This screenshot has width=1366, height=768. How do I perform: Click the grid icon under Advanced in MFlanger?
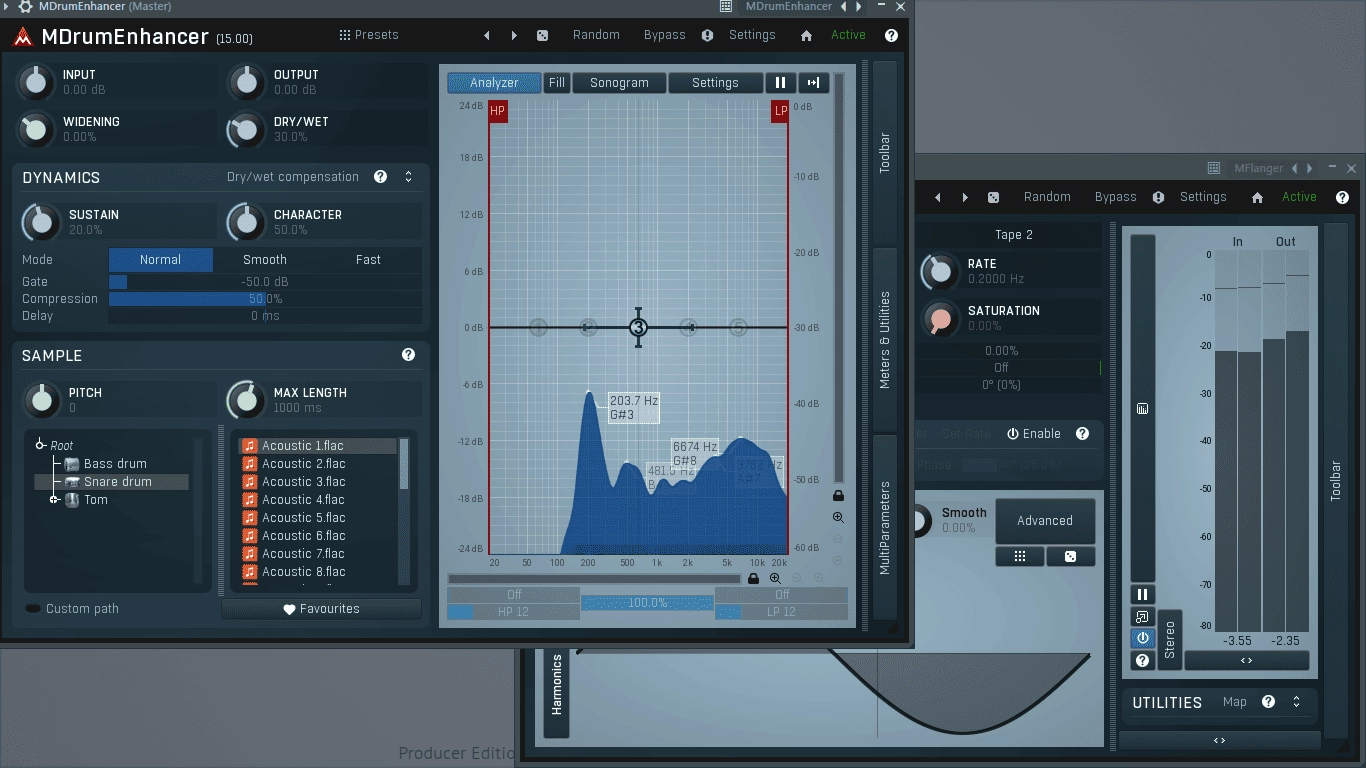[x=1020, y=556]
